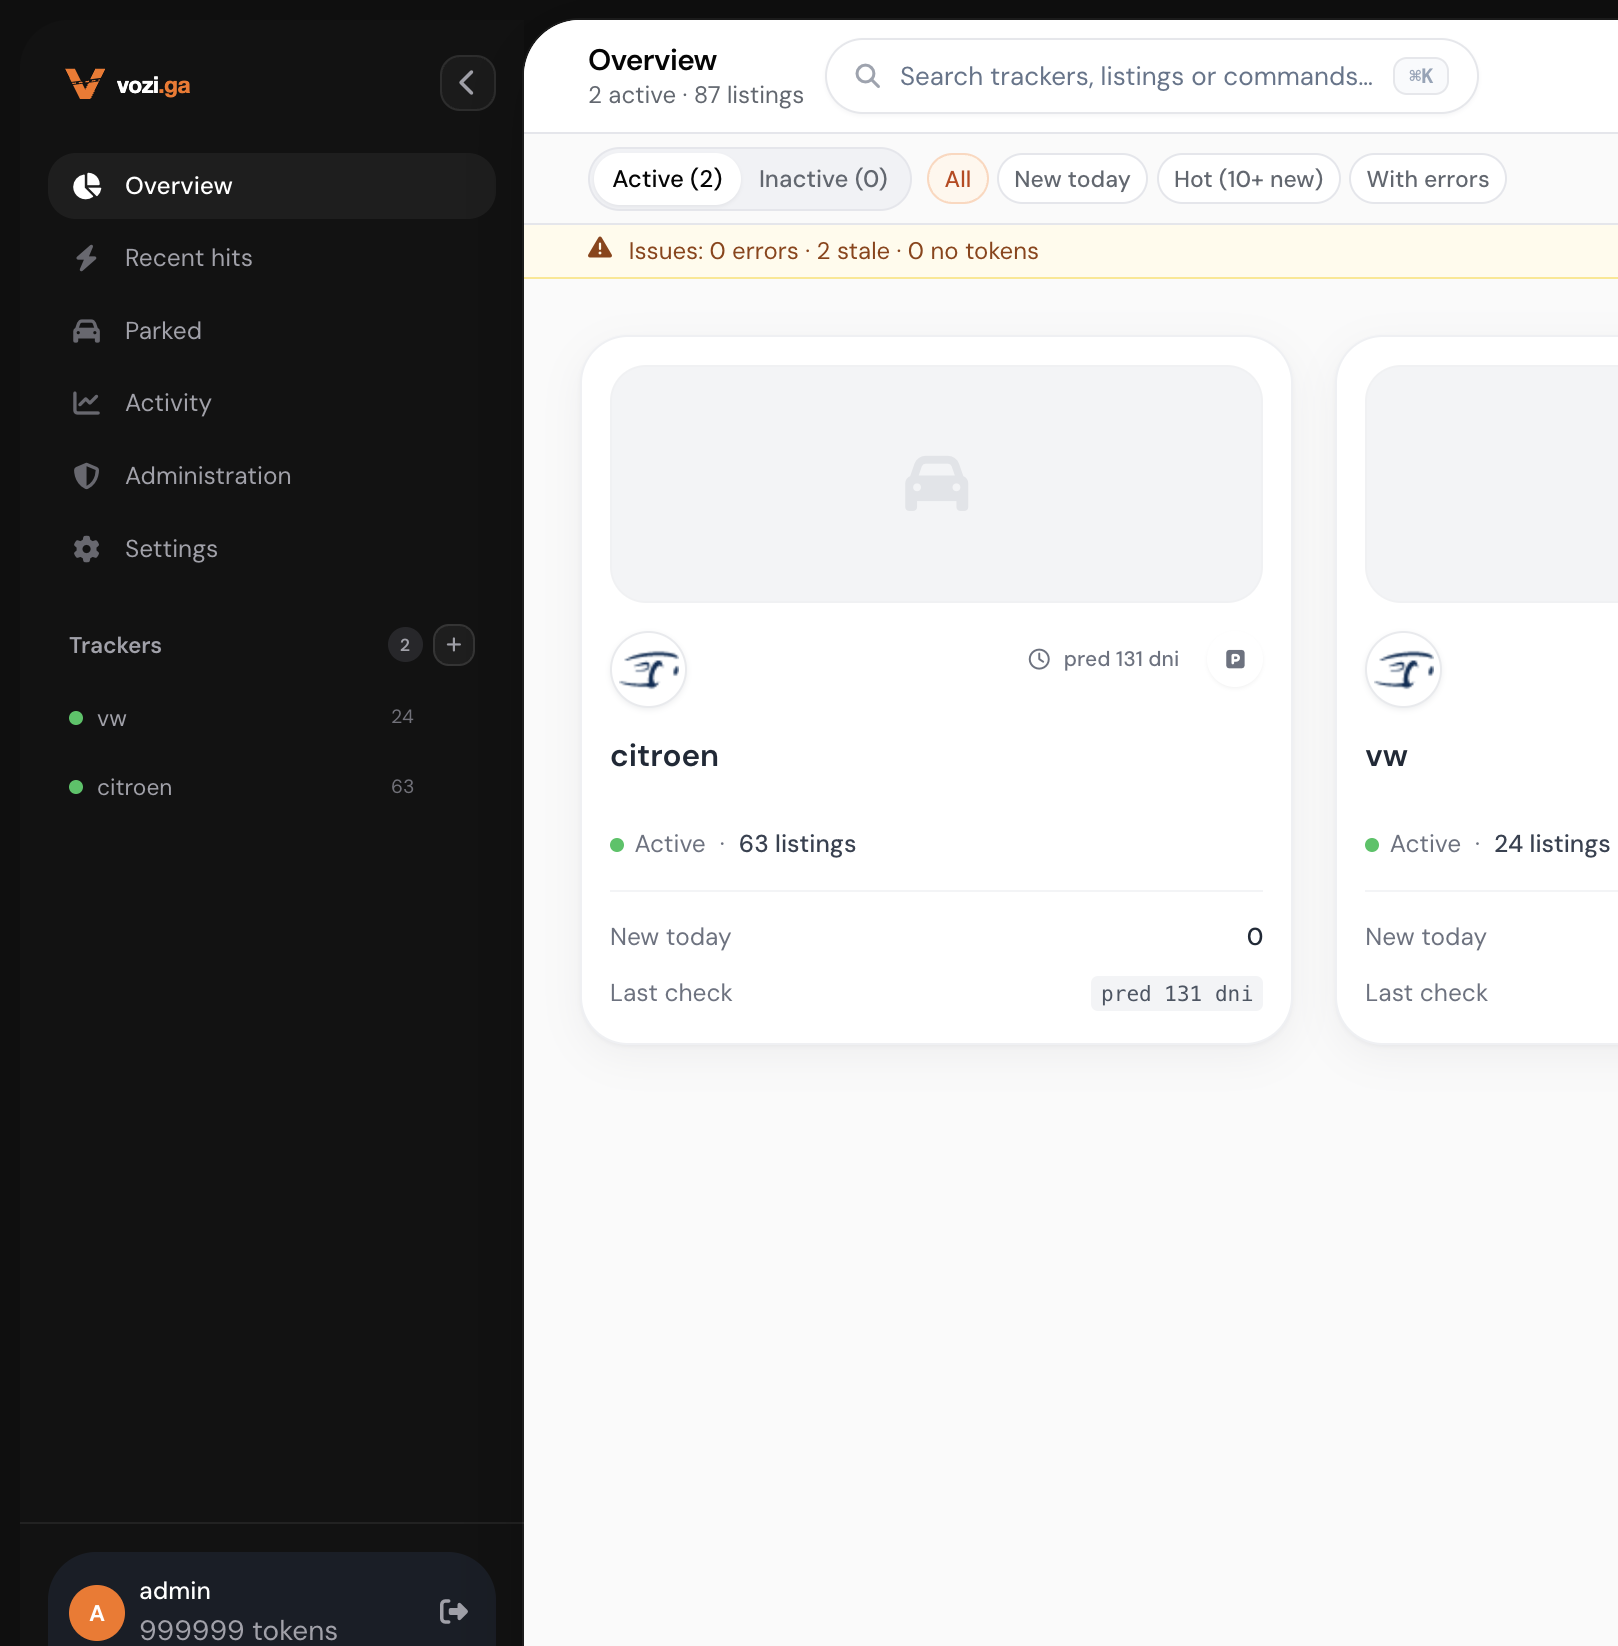This screenshot has height=1646, width=1618.
Task: Open Overview in the sidebar
Action: click(x=272, y=186)
